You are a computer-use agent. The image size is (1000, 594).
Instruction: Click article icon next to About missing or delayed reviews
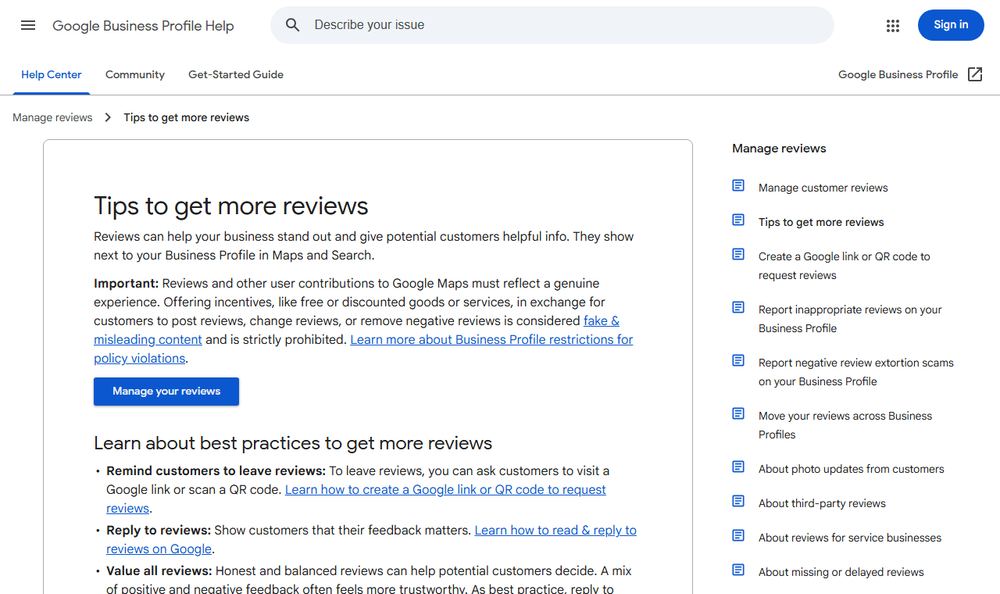[x=738, y=570]
